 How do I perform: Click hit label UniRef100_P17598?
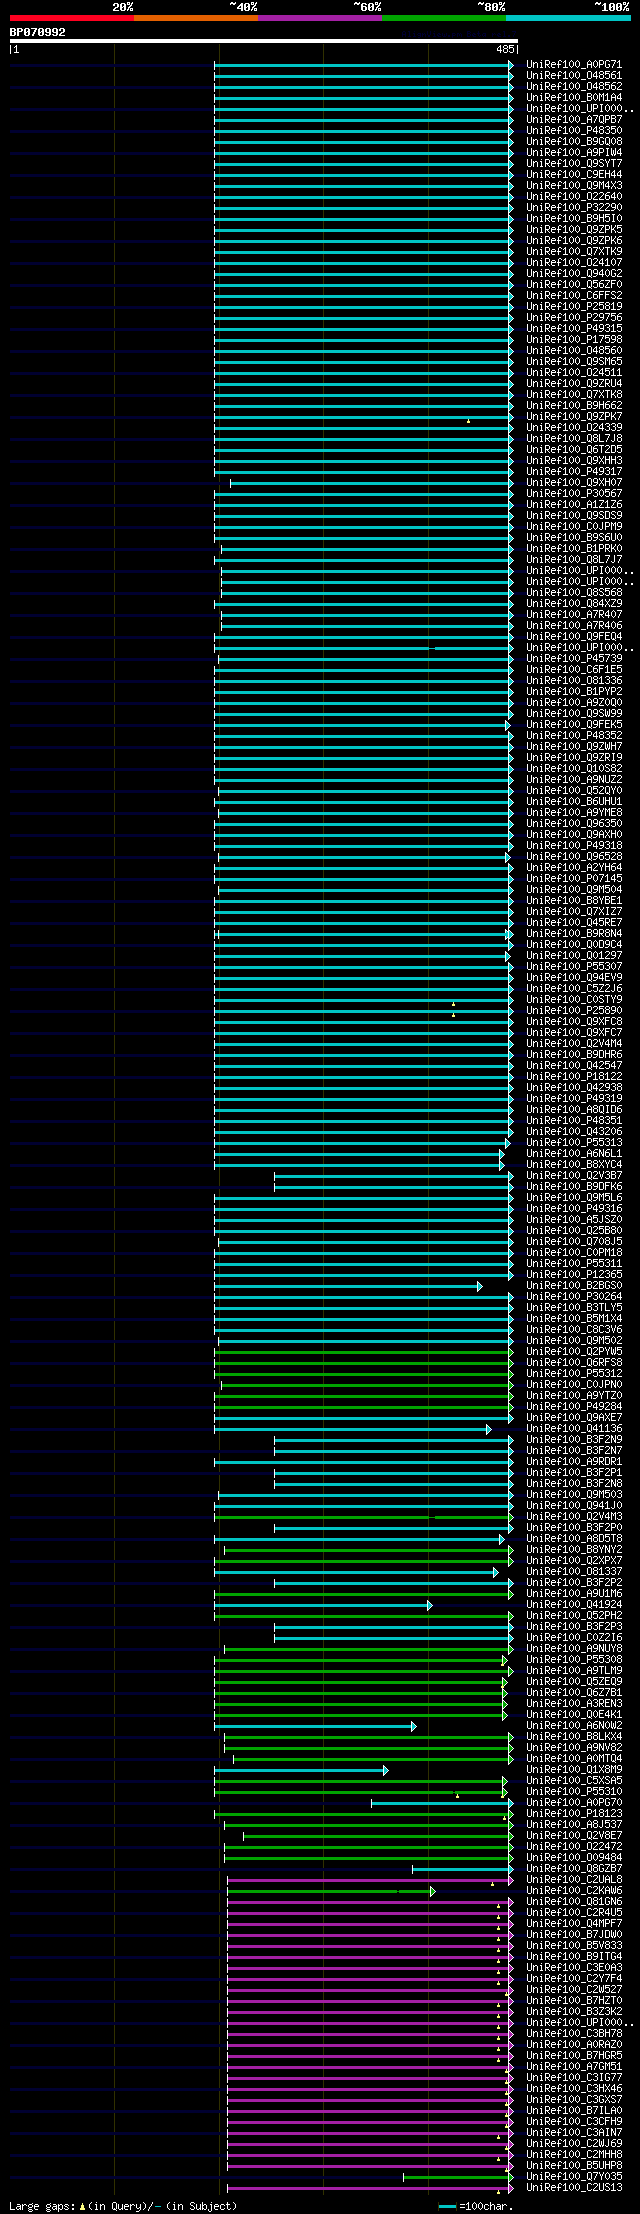coord(574,339)
